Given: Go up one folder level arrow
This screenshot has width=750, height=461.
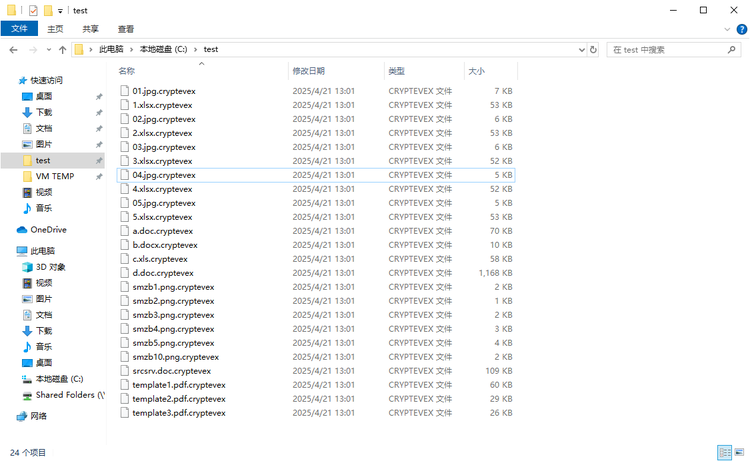Looking at the screenshot, I should tap(62, 50).
